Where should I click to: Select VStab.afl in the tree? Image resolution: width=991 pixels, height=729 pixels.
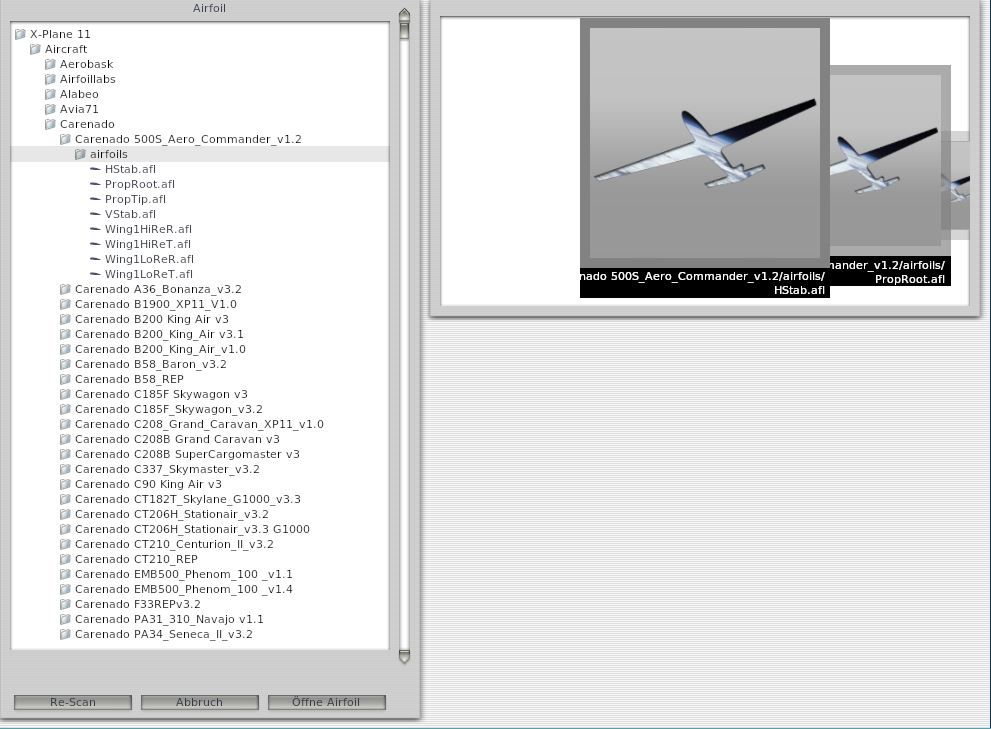[130, 214]
